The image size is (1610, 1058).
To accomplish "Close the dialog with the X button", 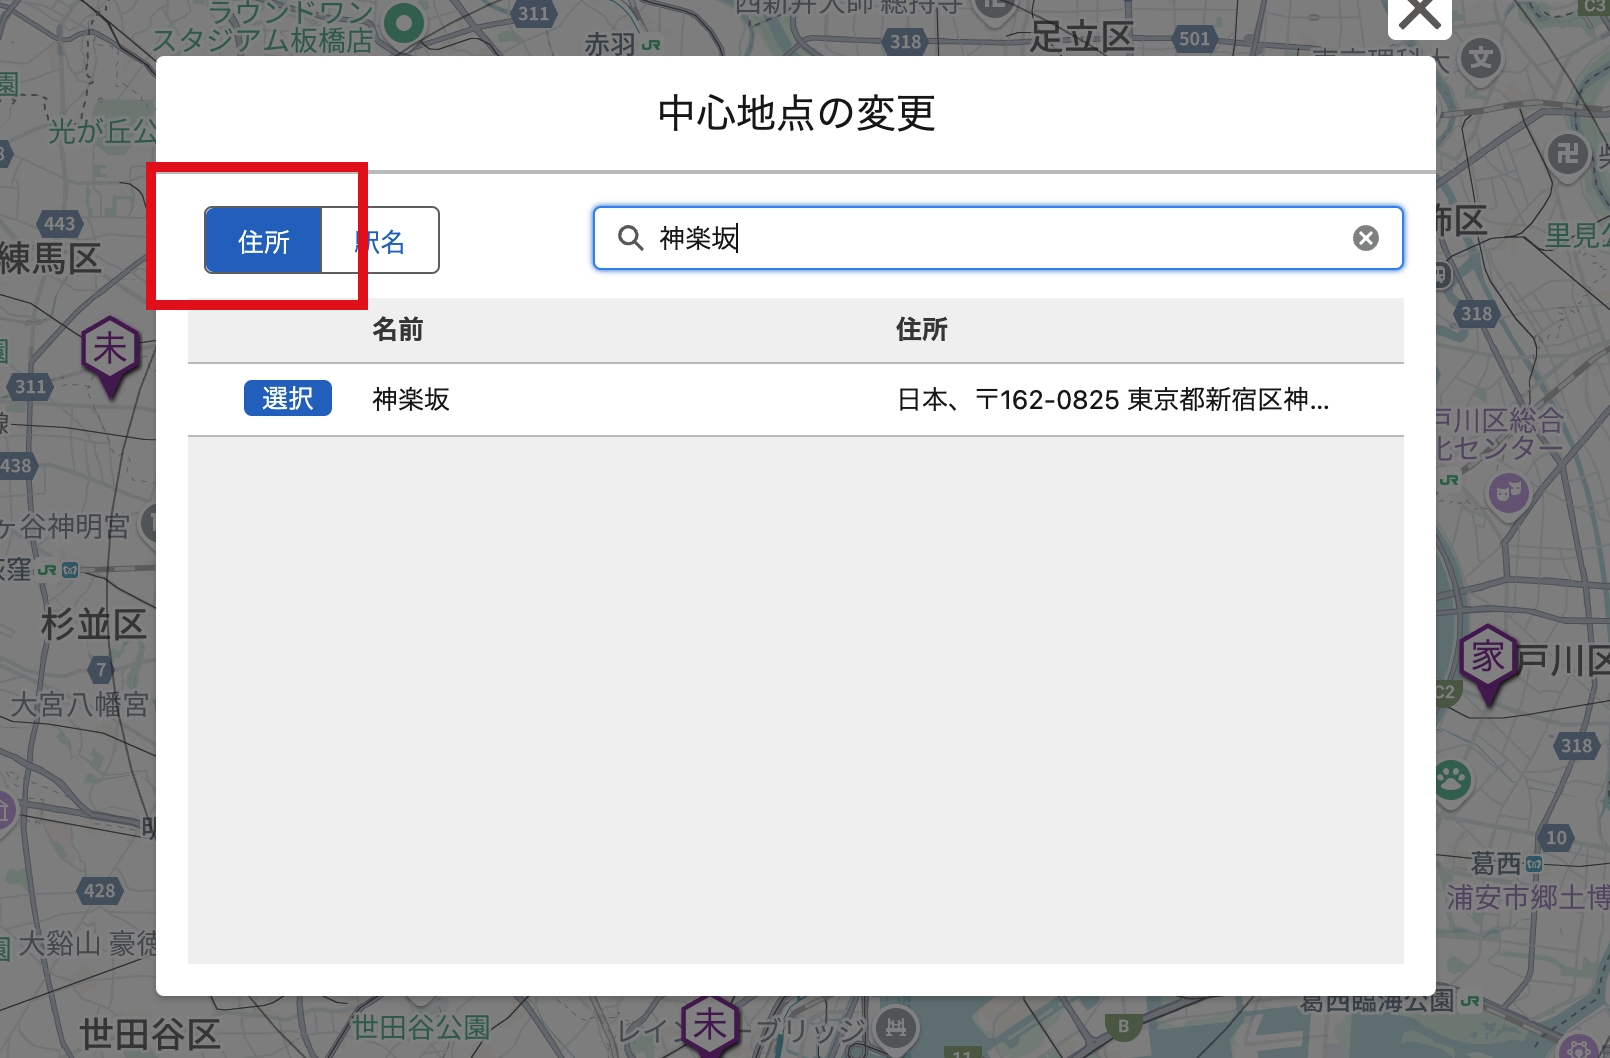I will tap(1419, 16).
